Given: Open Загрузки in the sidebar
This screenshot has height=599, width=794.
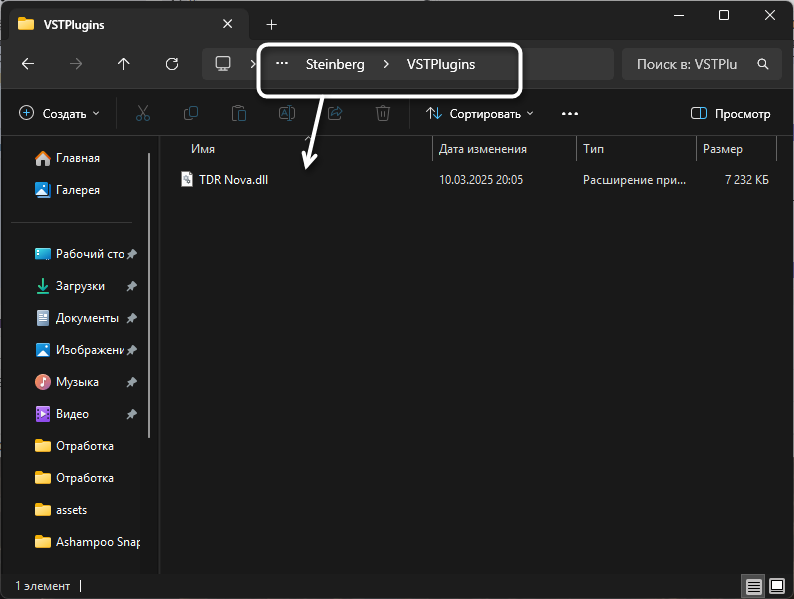Looking at the screenshot, I should (80, 286).
